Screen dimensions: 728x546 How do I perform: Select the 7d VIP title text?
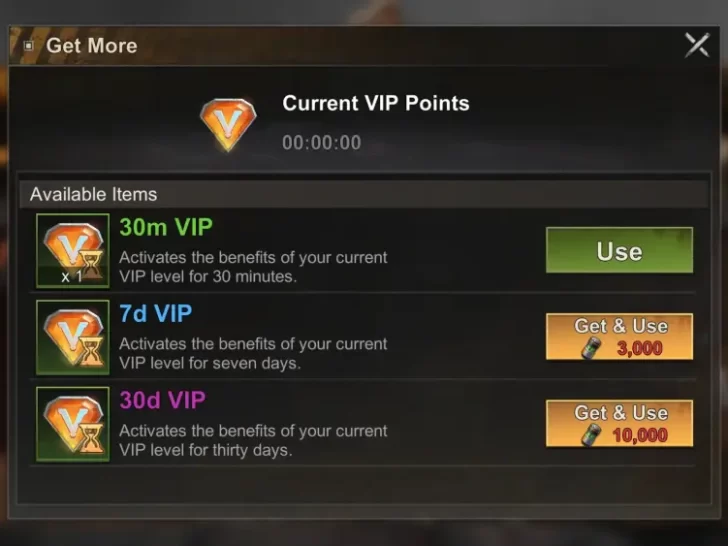(x=156, y=313)
